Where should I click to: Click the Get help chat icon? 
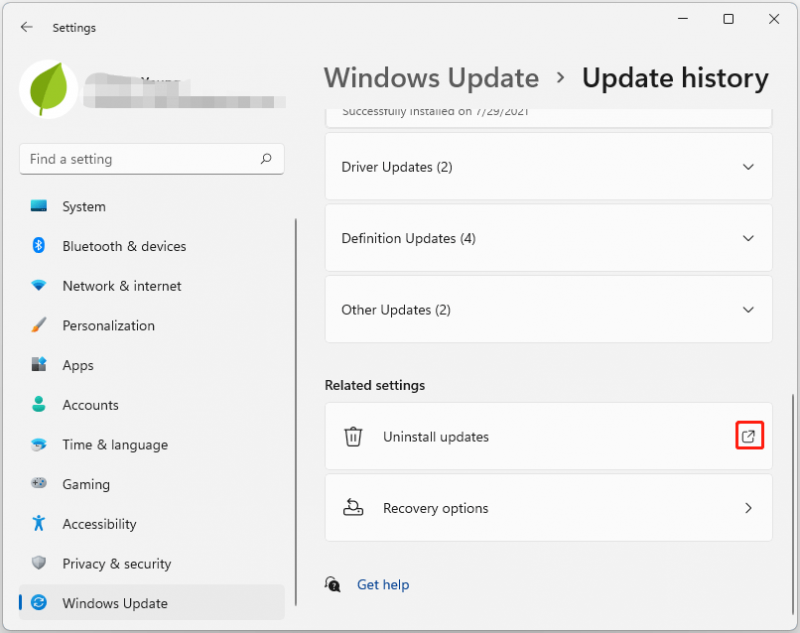[x=333, y=584]
